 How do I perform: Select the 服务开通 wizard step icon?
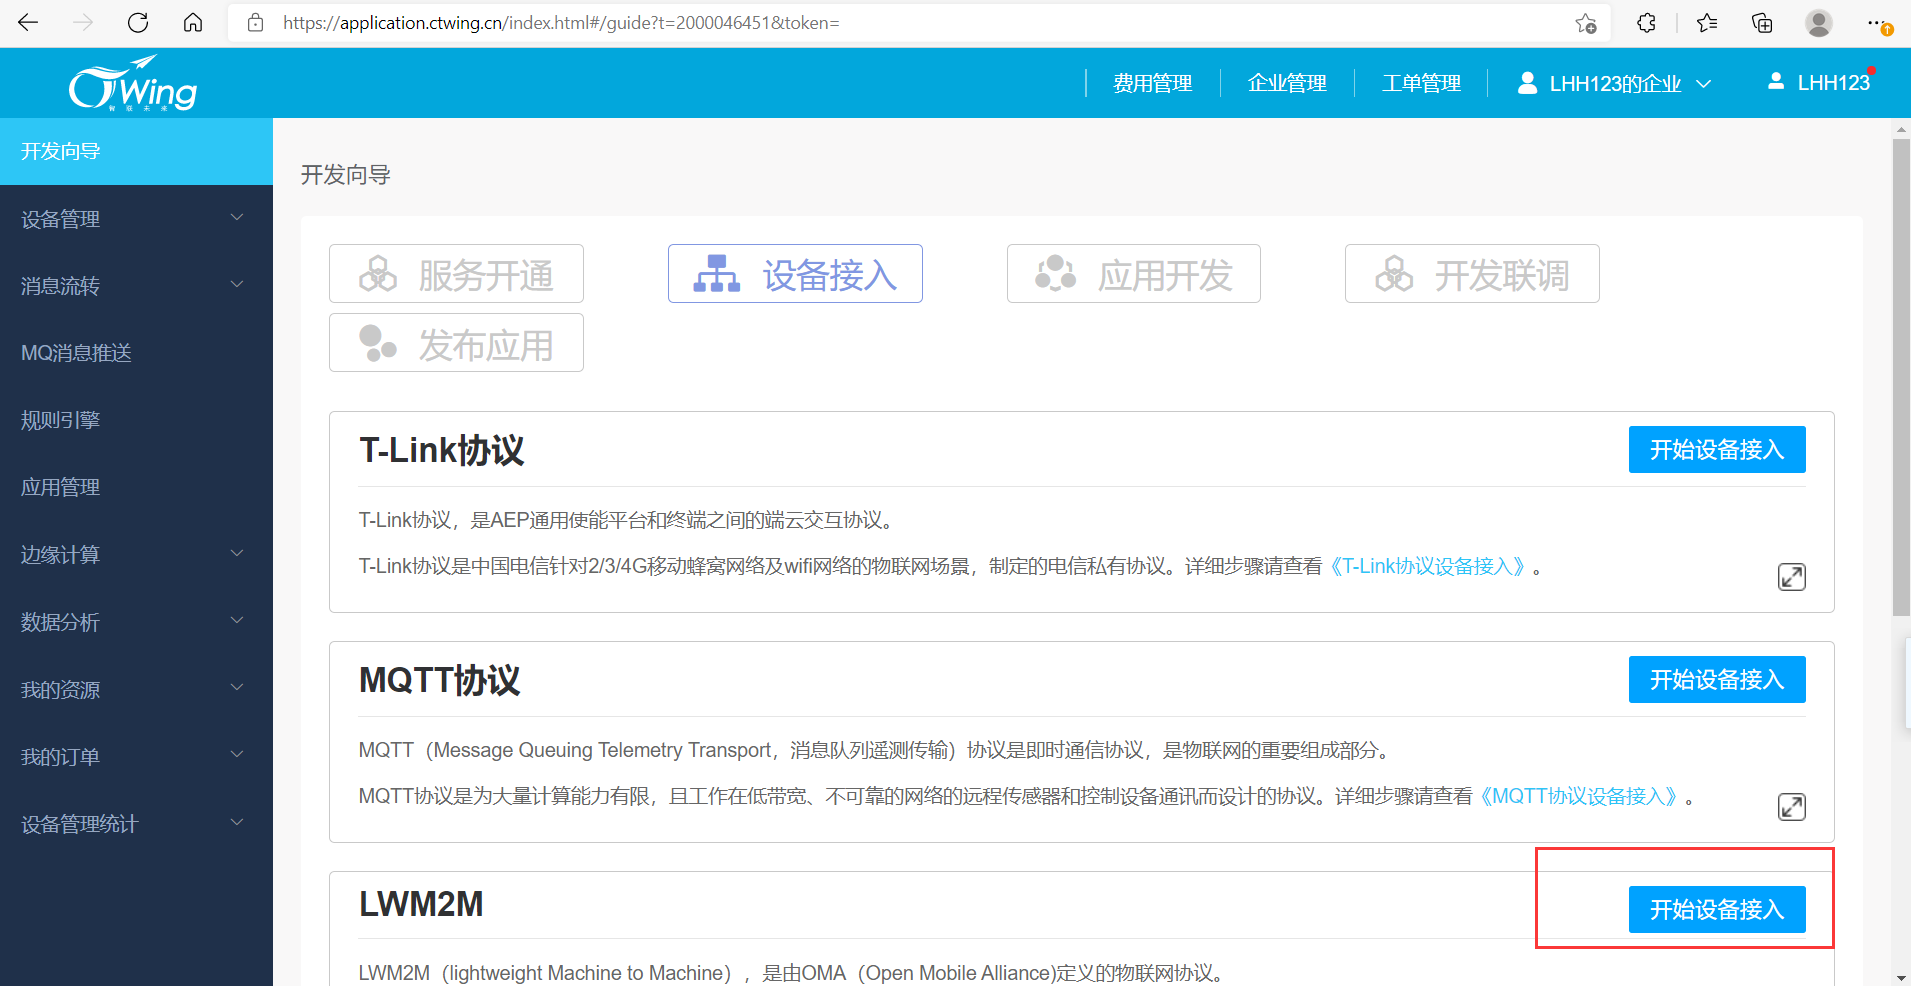point(379,273)
